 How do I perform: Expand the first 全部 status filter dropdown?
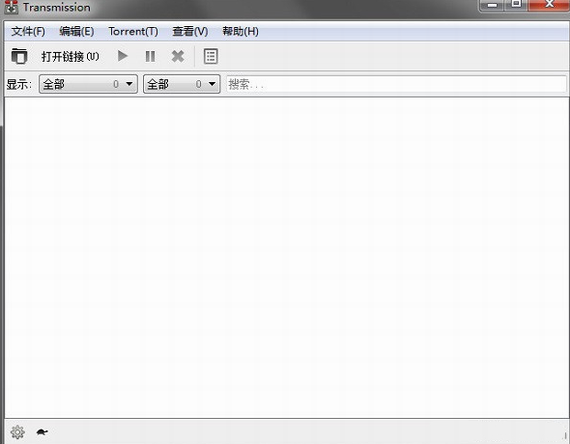coord(88,84)
